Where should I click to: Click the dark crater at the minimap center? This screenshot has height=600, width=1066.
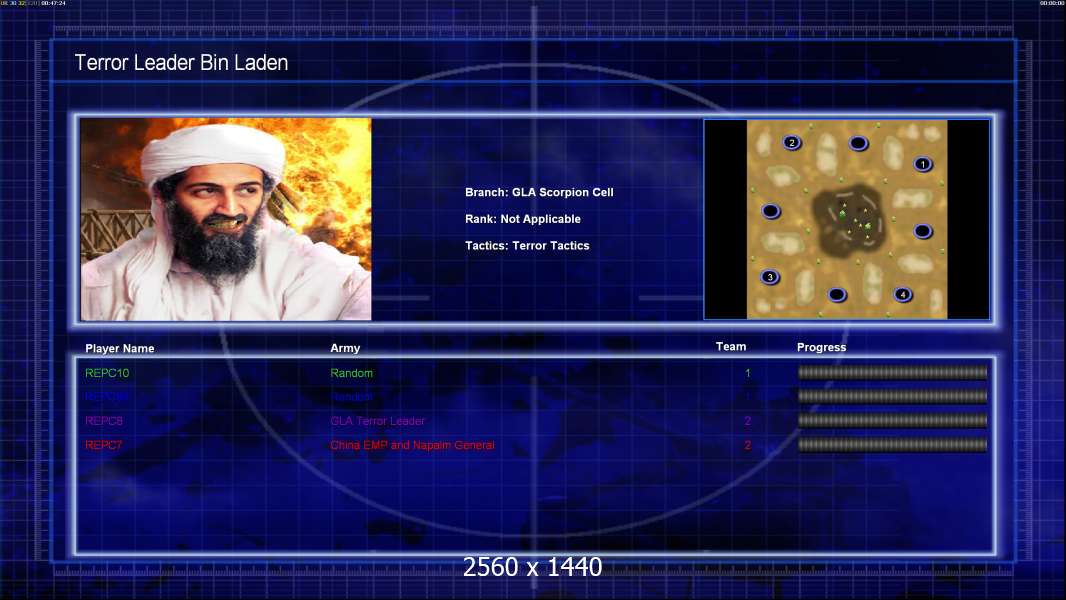click(x=848, y=219)
